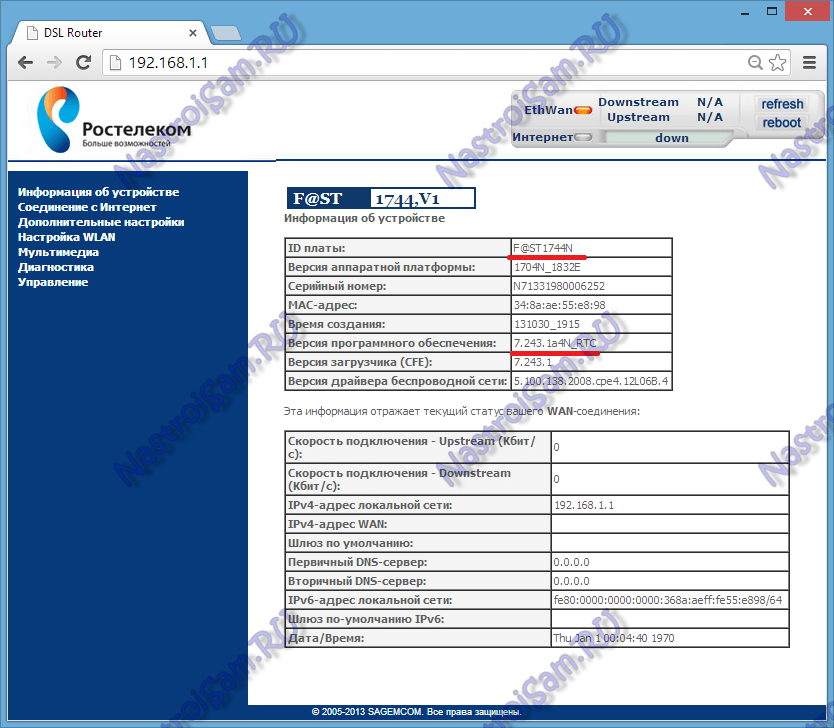Open Настройка WLAN menu section
The image size is (834, 728).
tap(66, 237)
